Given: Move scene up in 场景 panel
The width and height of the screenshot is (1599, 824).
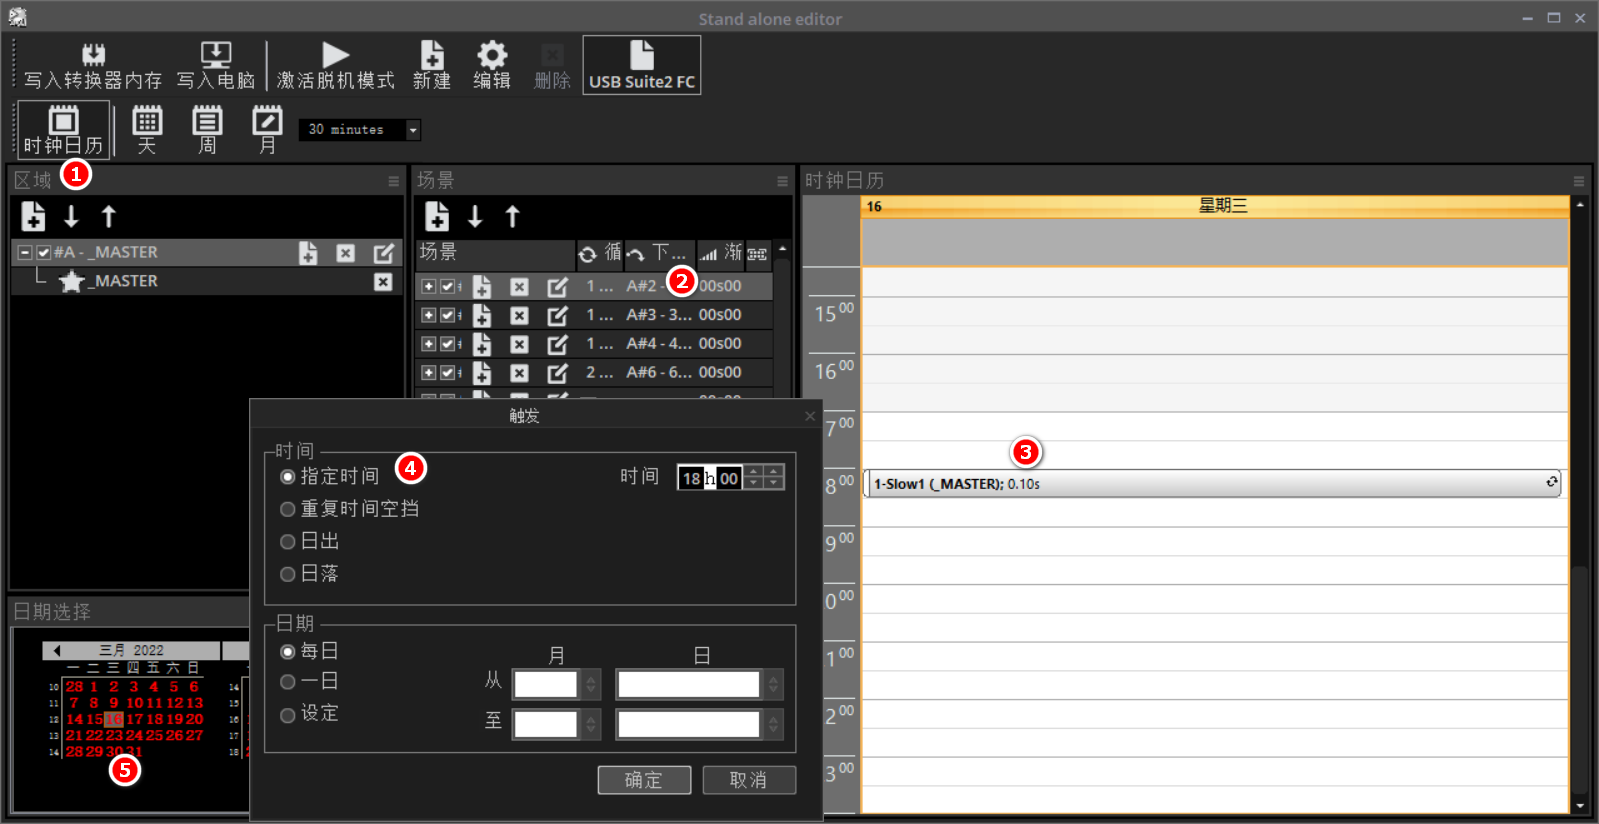Looking at the screenshot, I should (512, 216).
